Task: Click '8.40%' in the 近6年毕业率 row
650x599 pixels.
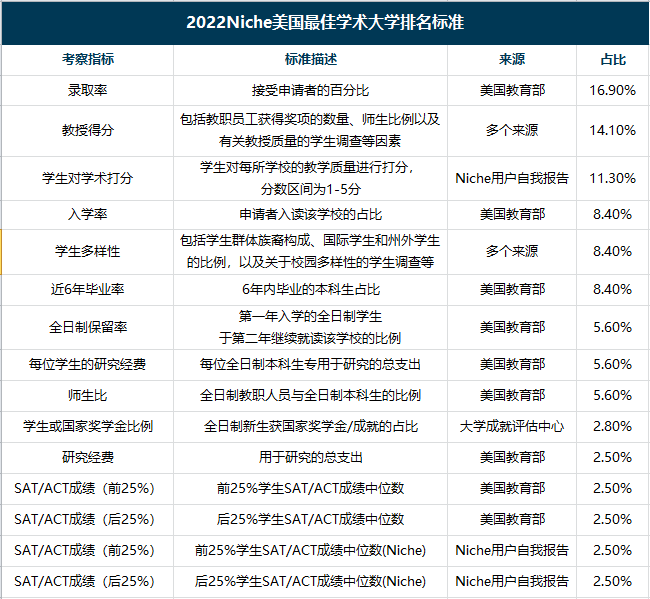Action: coord(613,289)
